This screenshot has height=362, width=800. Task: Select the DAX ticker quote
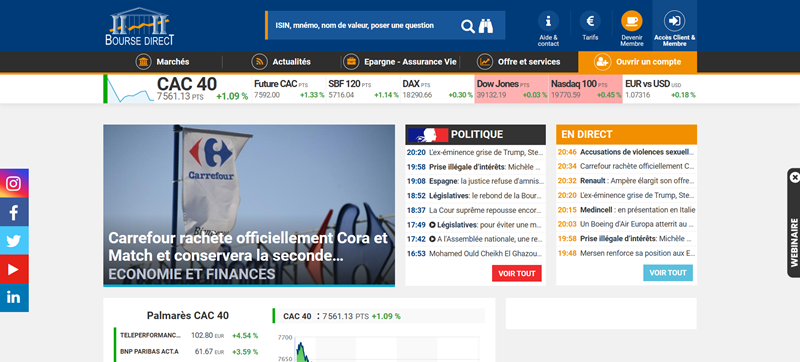pos(437,89)
